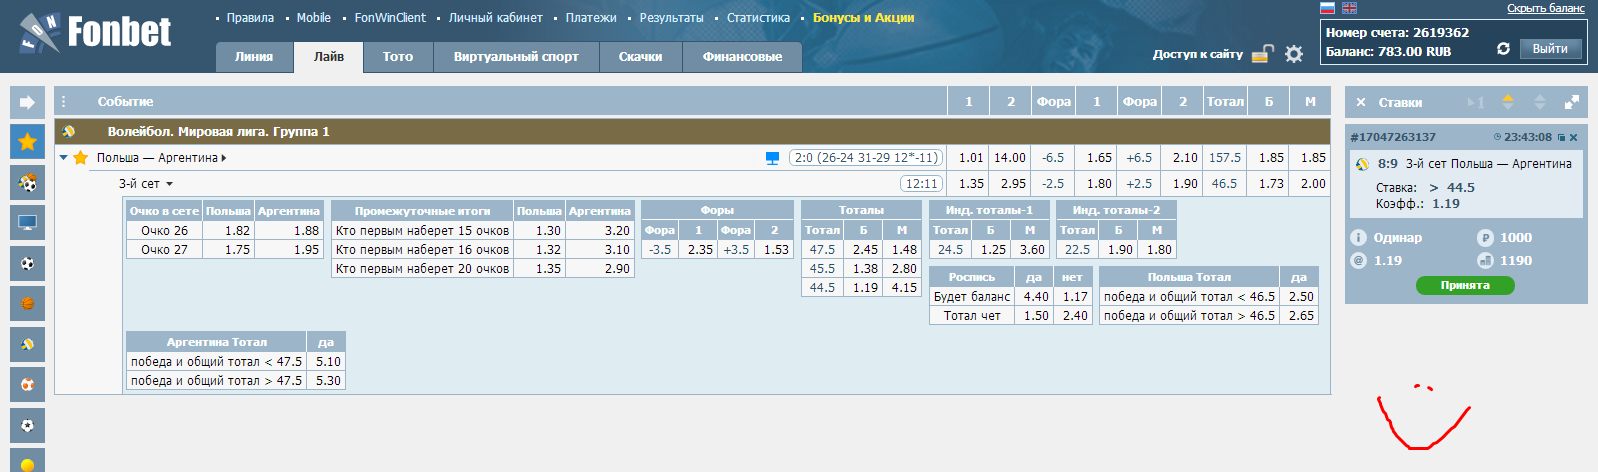This screenshot has width=1598, height=472.
Task: Select handicap +3.5 odds 1.53
Action: 775,250
